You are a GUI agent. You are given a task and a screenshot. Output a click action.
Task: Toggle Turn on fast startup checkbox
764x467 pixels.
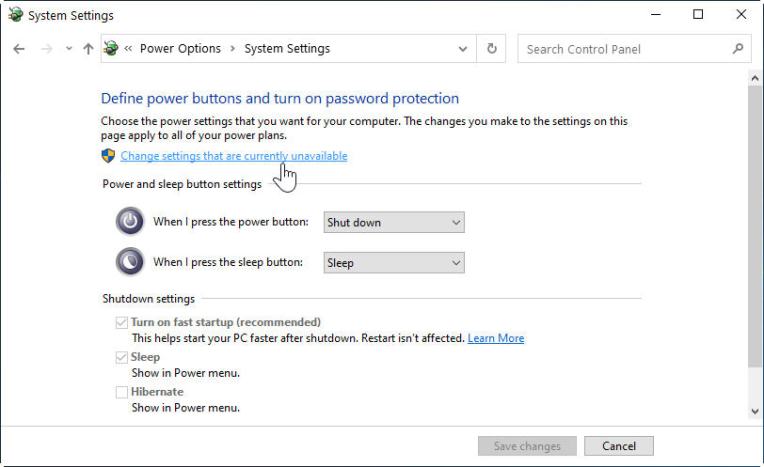[x=122, y=322]
